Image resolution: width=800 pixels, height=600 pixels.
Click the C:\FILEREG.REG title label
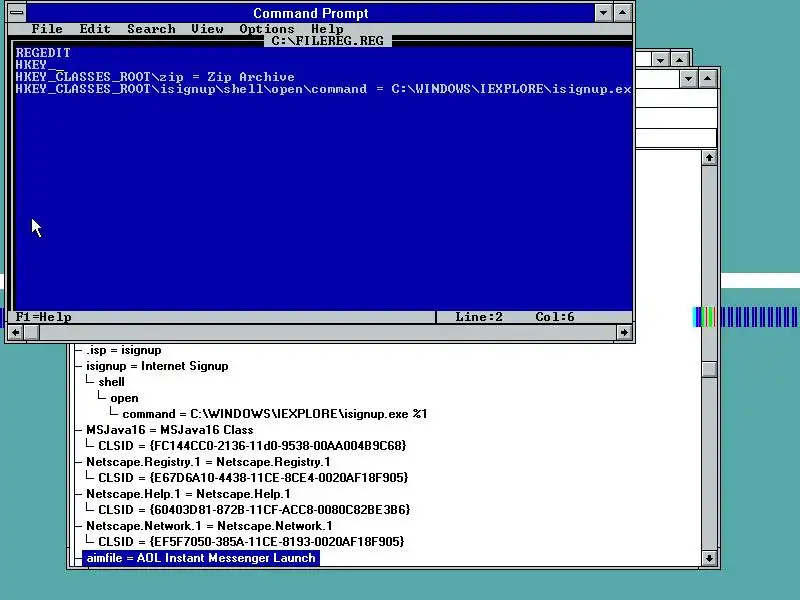(328, 41)
